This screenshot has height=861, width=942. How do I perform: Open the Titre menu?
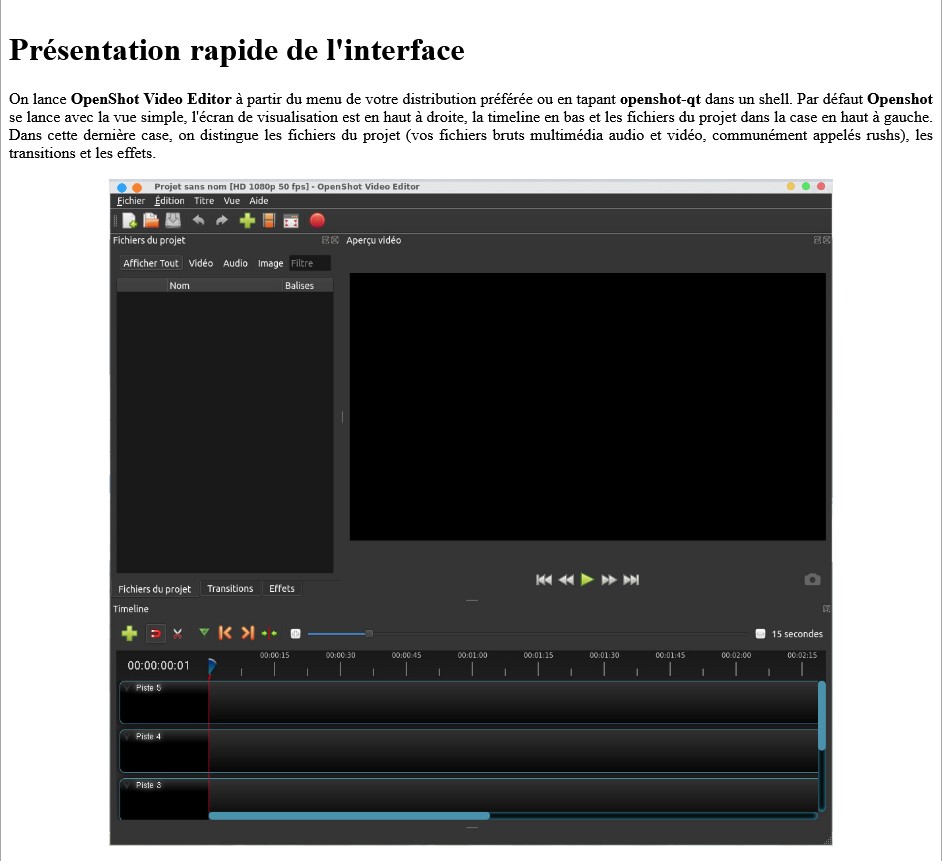204,201
